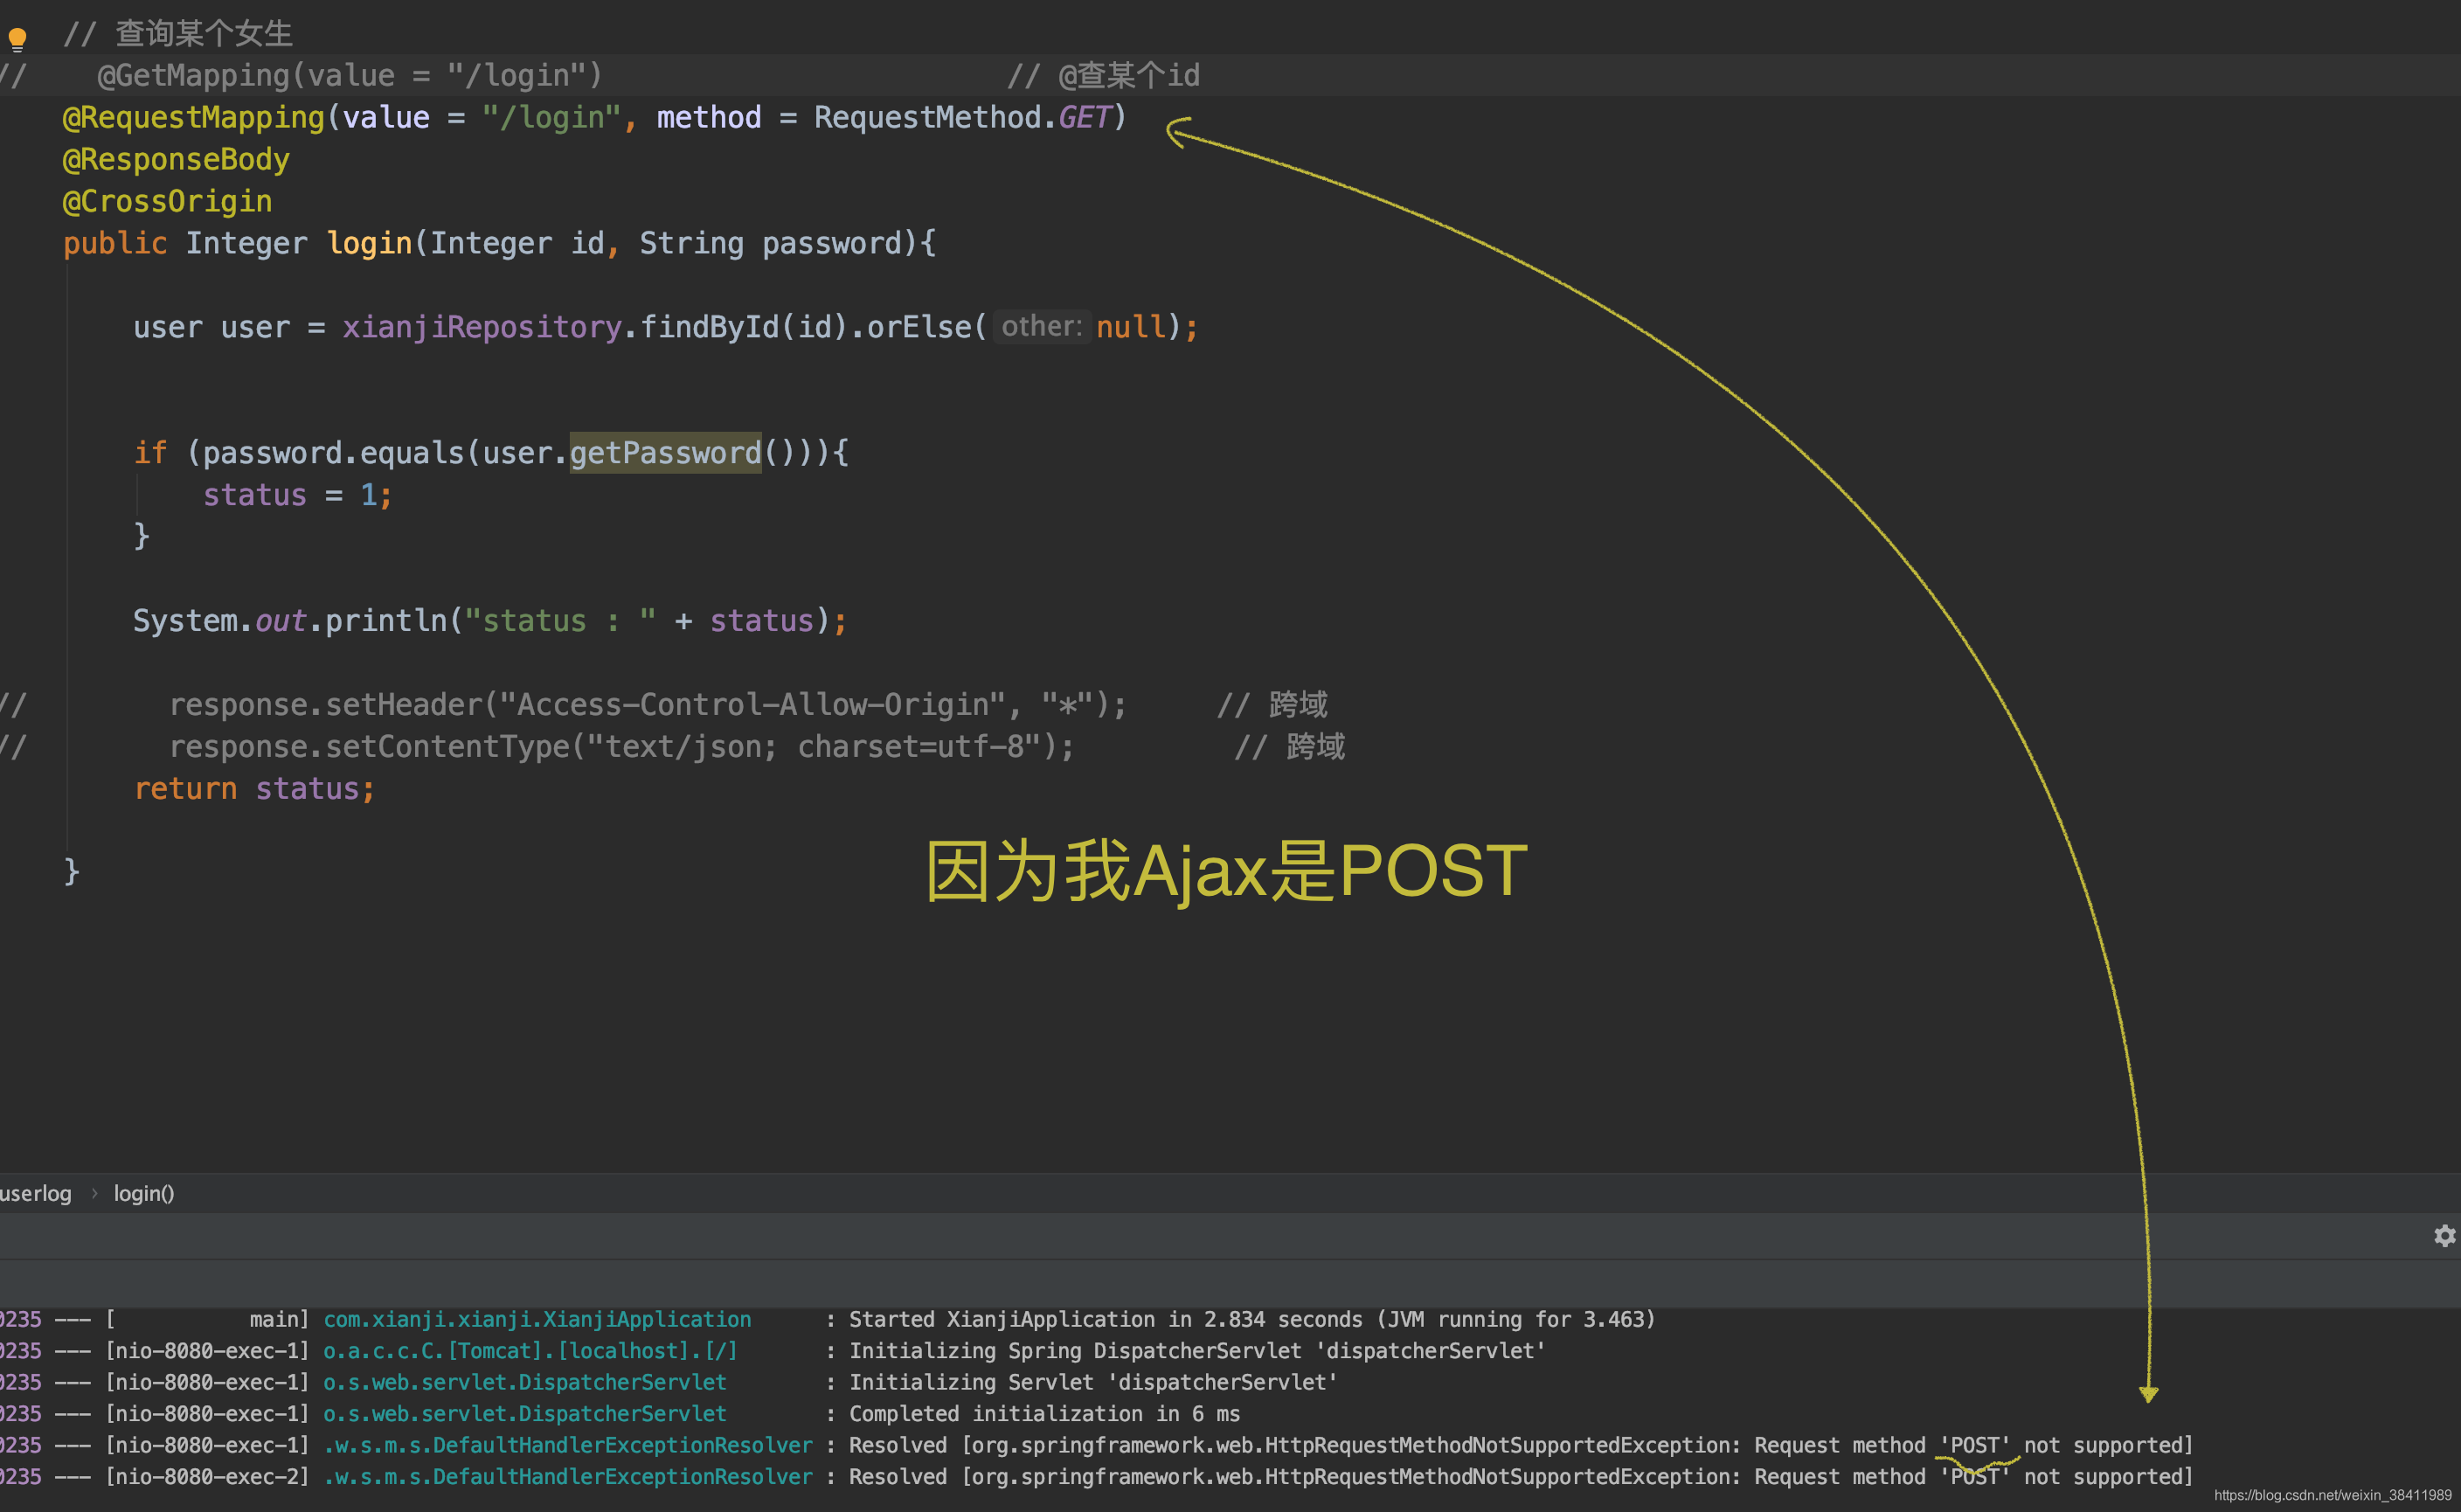Click the login method name

point(369,244)
